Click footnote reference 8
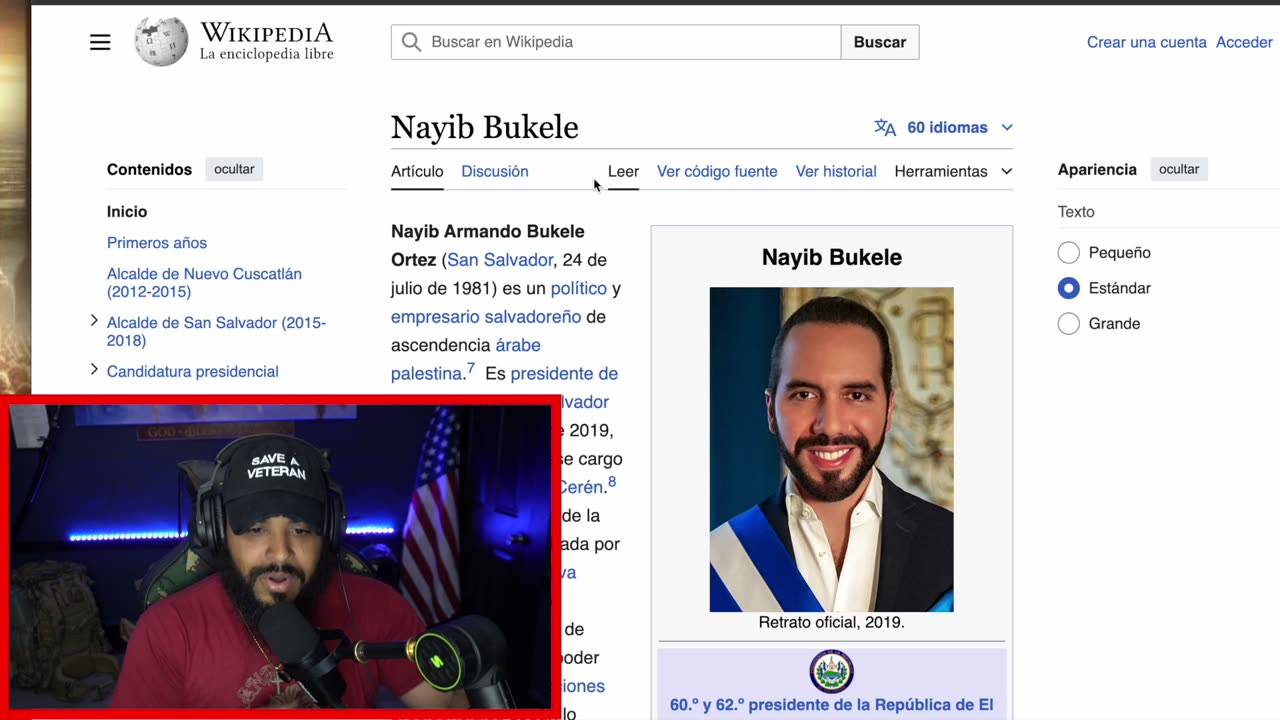Image resolution: width=1280 pixels, height=720 pixels. tap(612, 482)
